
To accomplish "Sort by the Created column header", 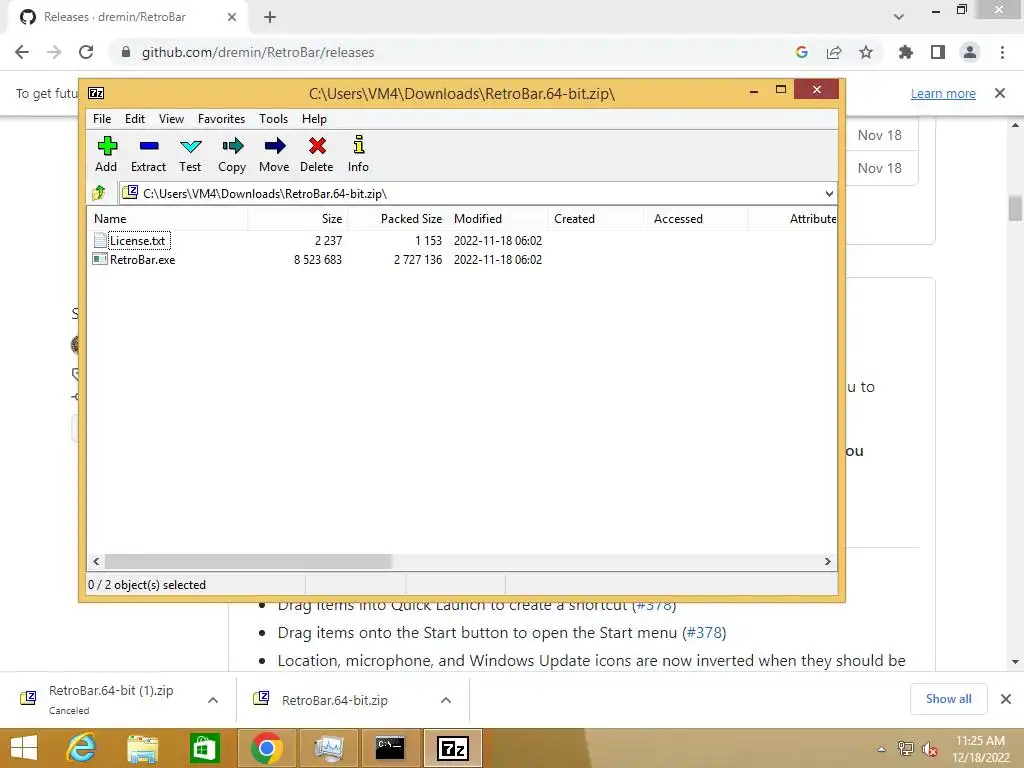I will [597, 219].
